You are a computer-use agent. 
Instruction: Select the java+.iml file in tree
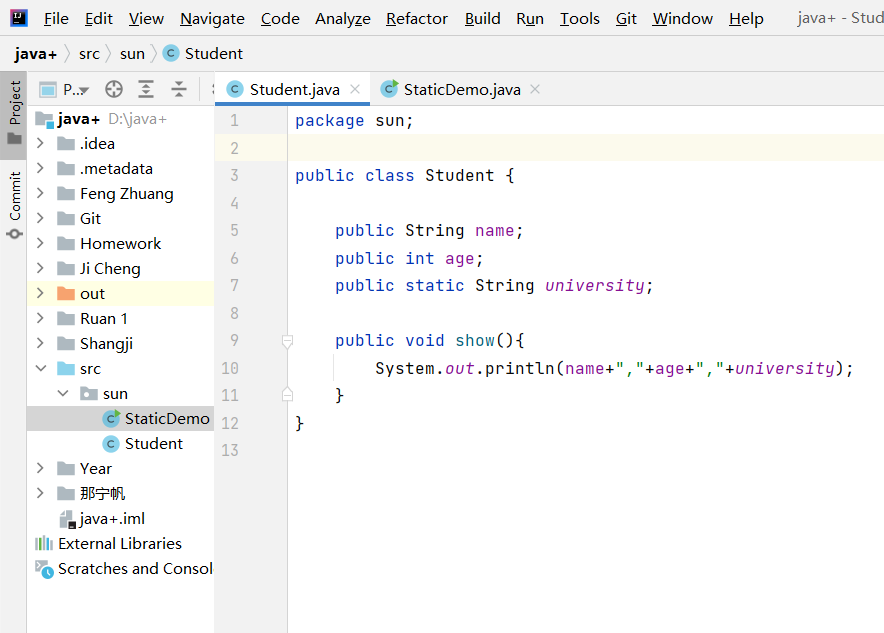pyautogui.click(x=112, y=518)
